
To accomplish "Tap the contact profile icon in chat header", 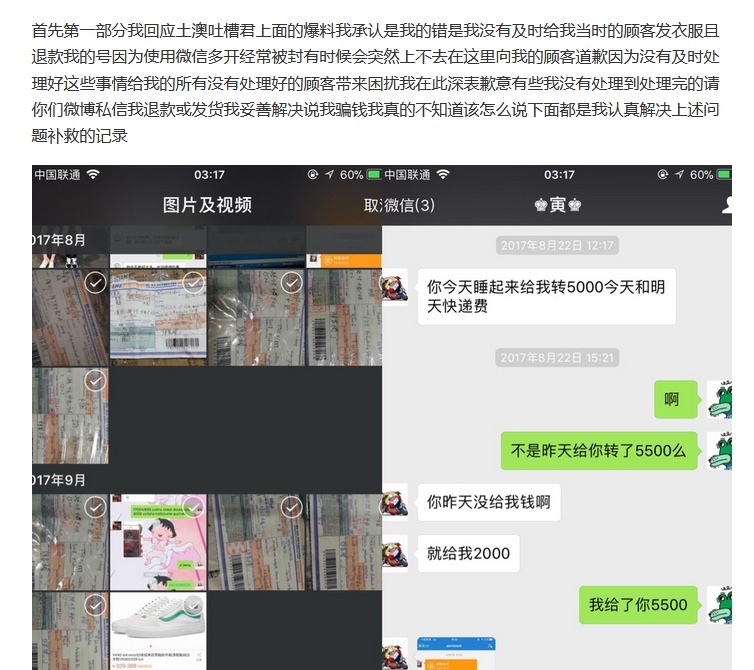I will (726, 205).
